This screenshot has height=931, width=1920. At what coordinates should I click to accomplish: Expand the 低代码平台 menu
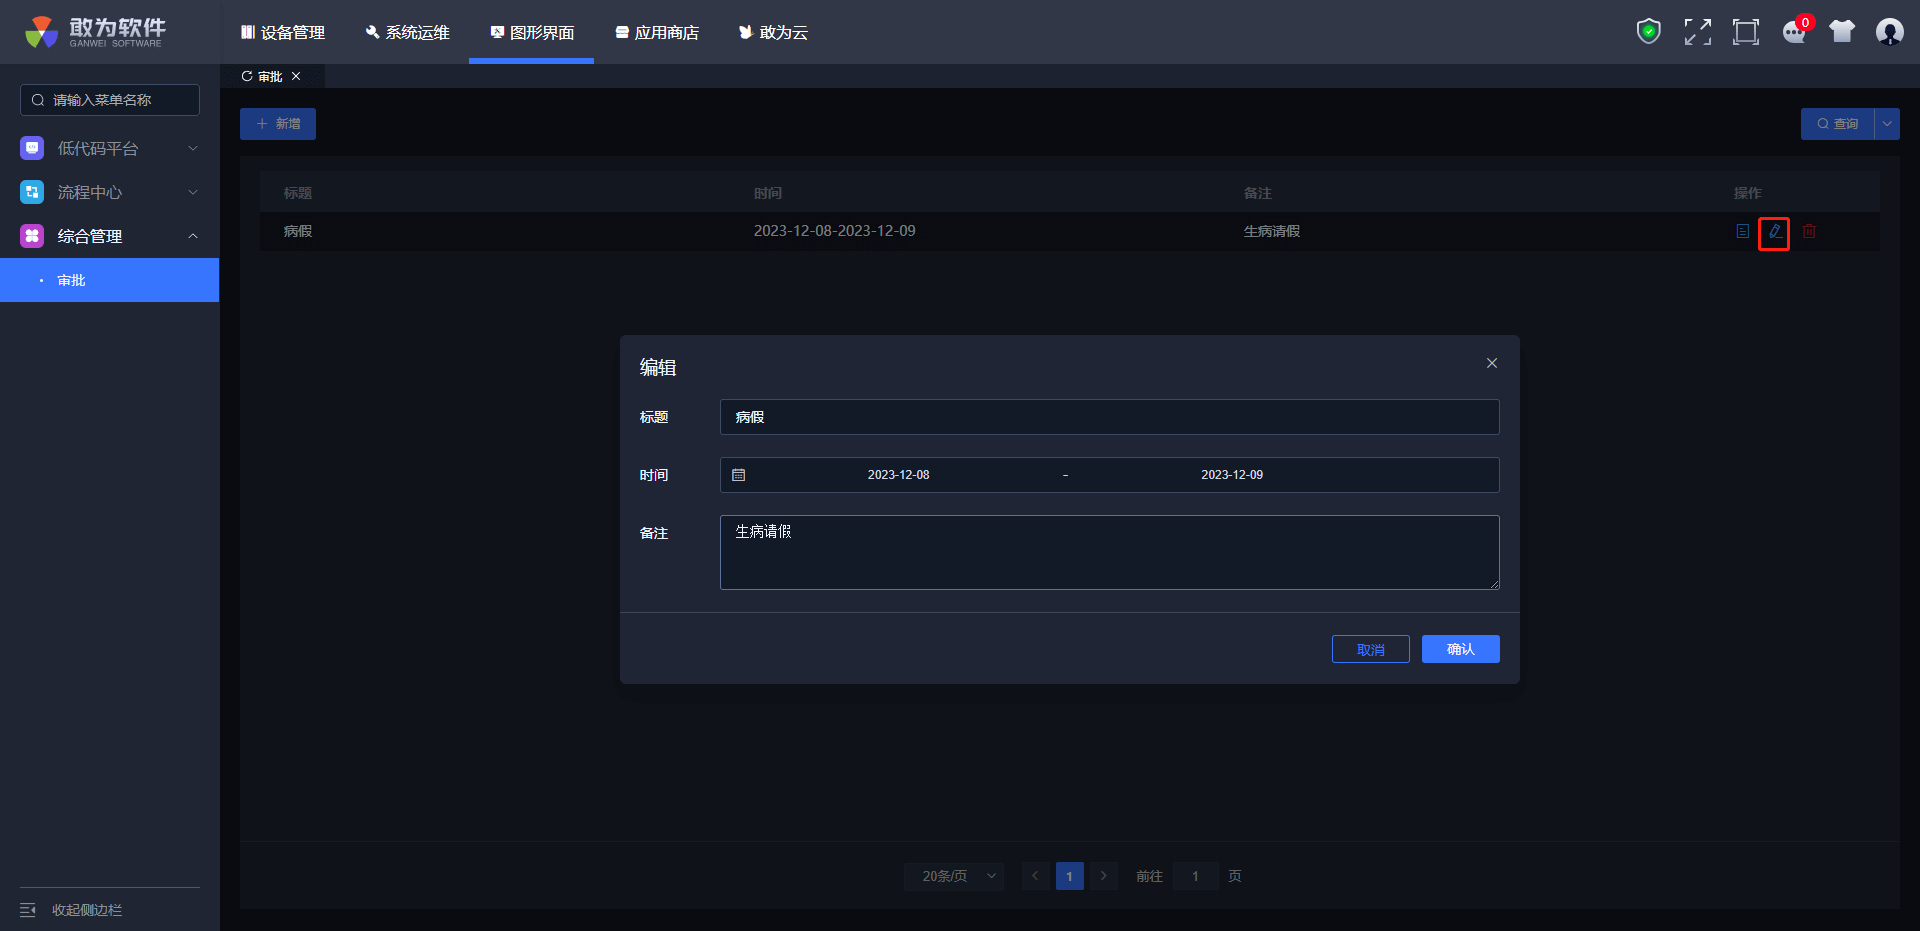pos(109,149)
